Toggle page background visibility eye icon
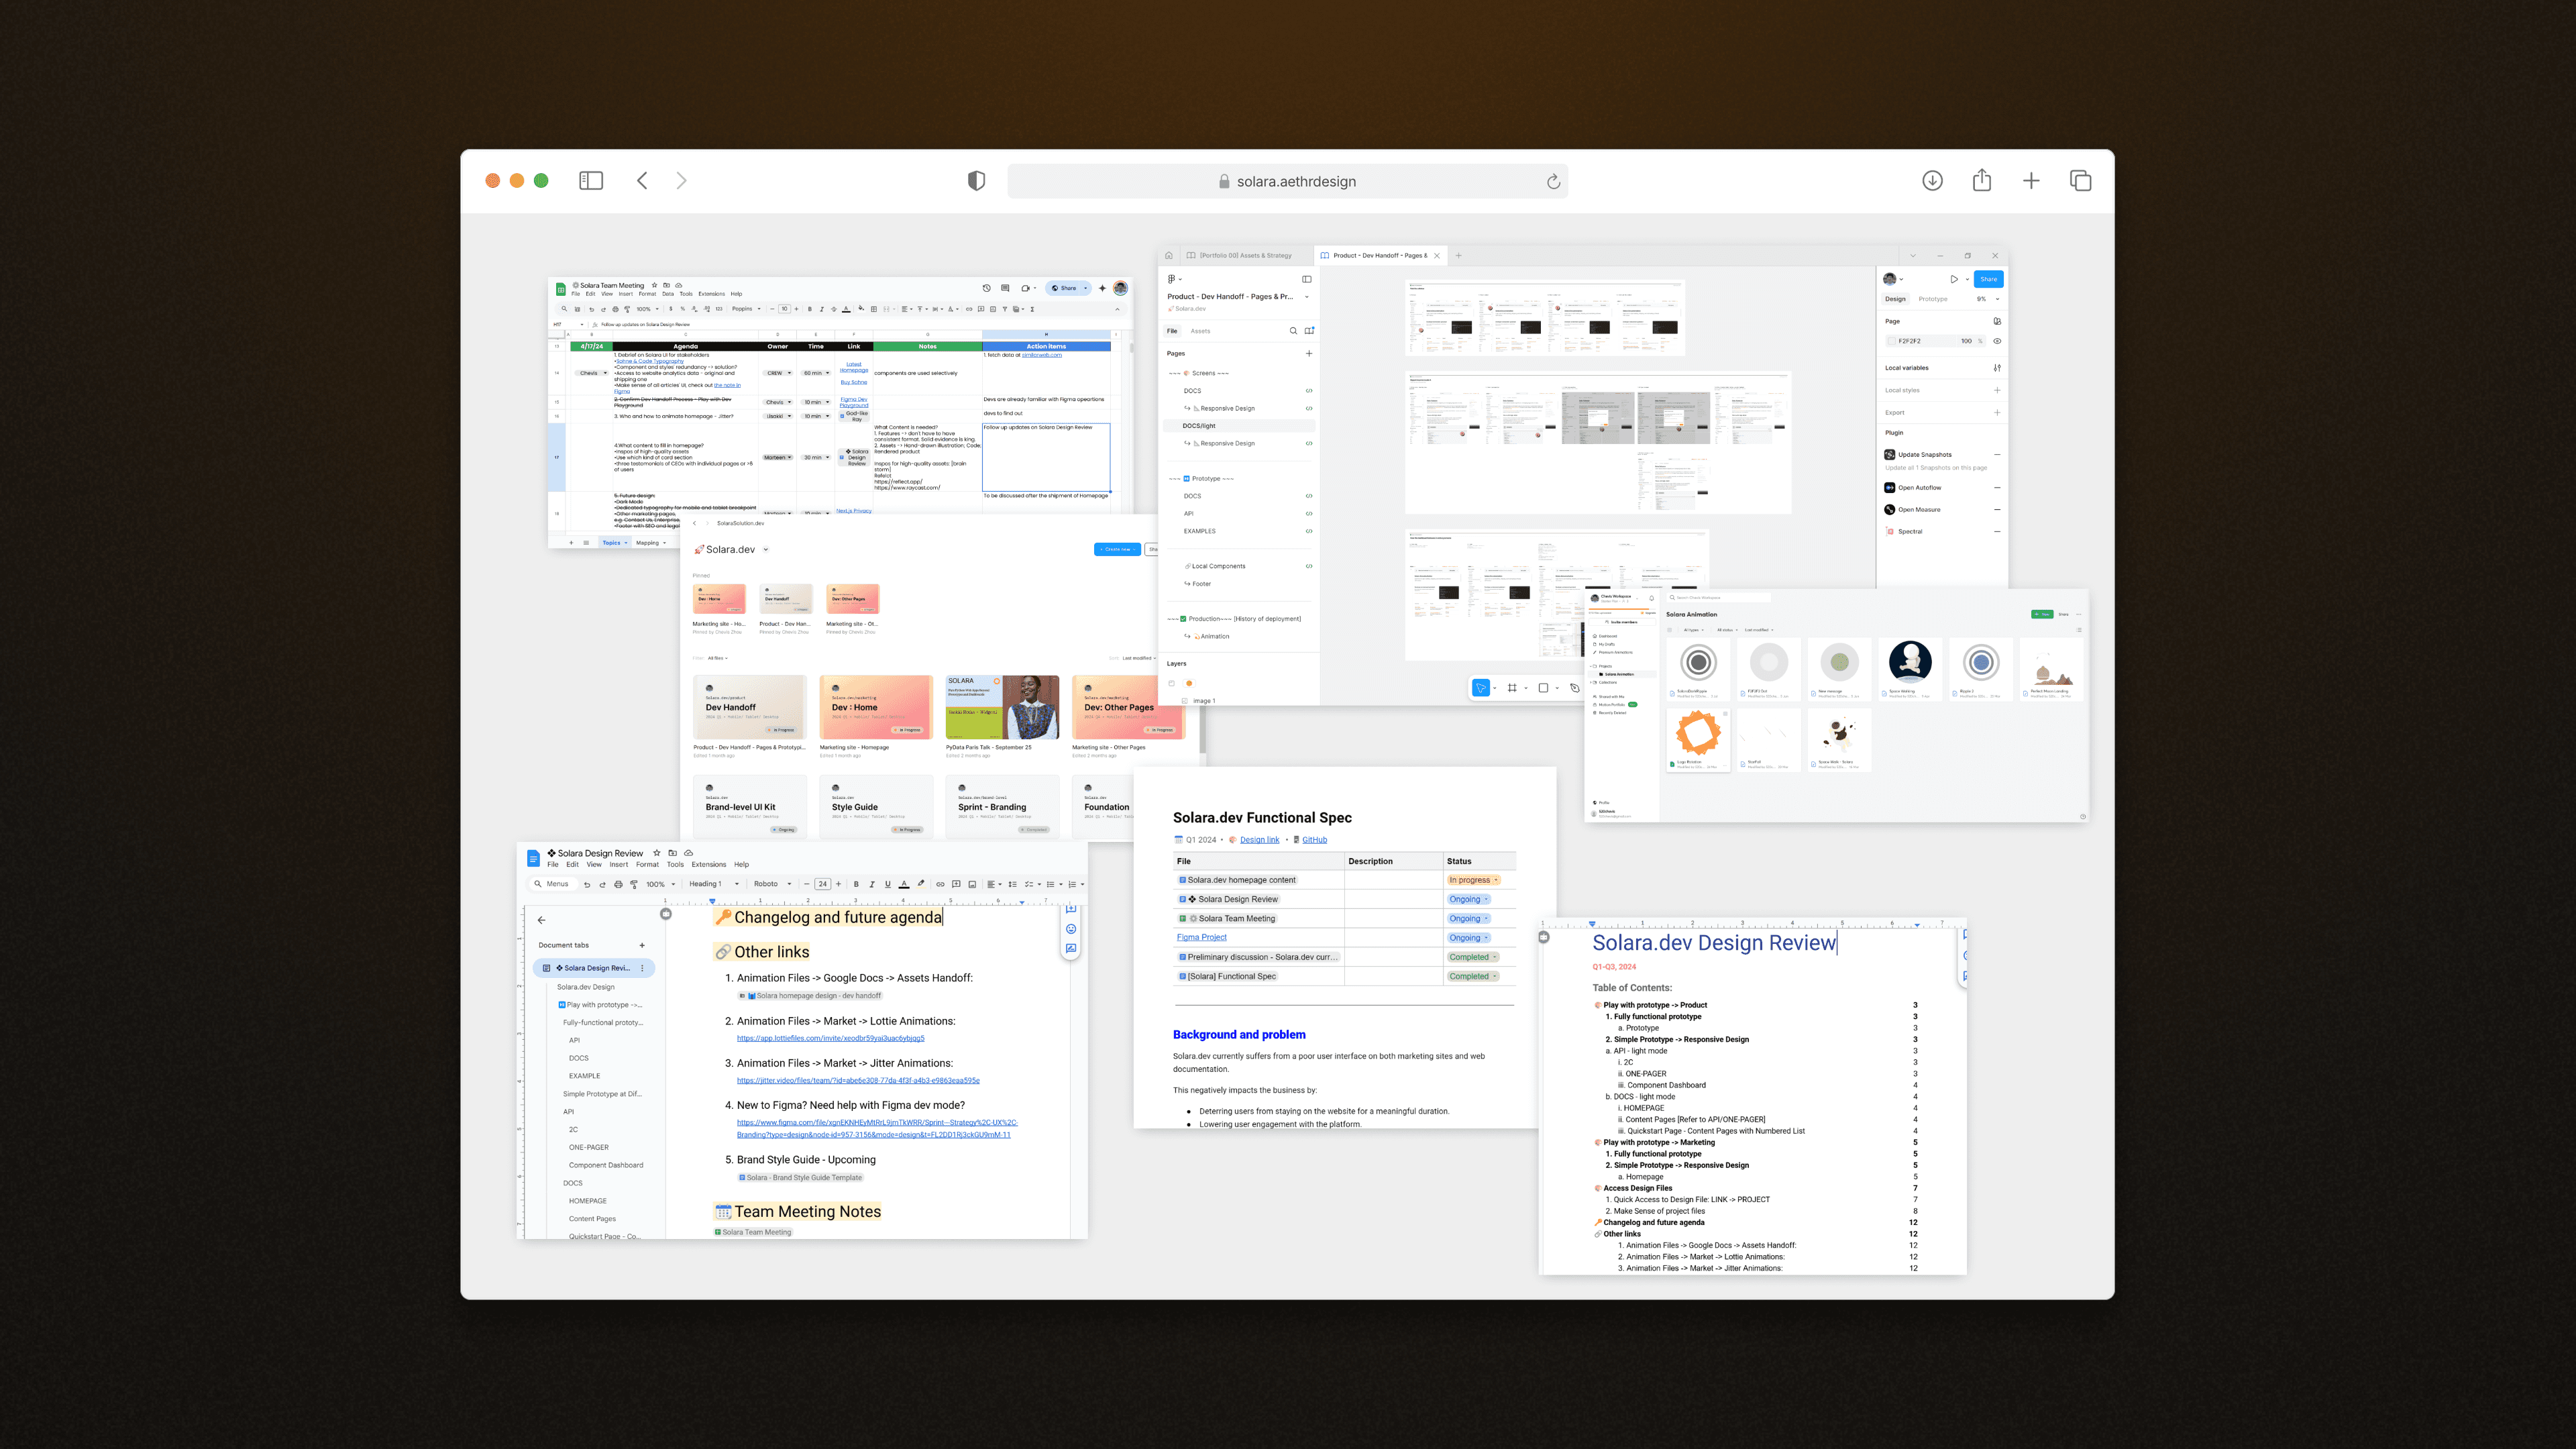This screenshot has height=1449, width=2576. pos(1996,341)
